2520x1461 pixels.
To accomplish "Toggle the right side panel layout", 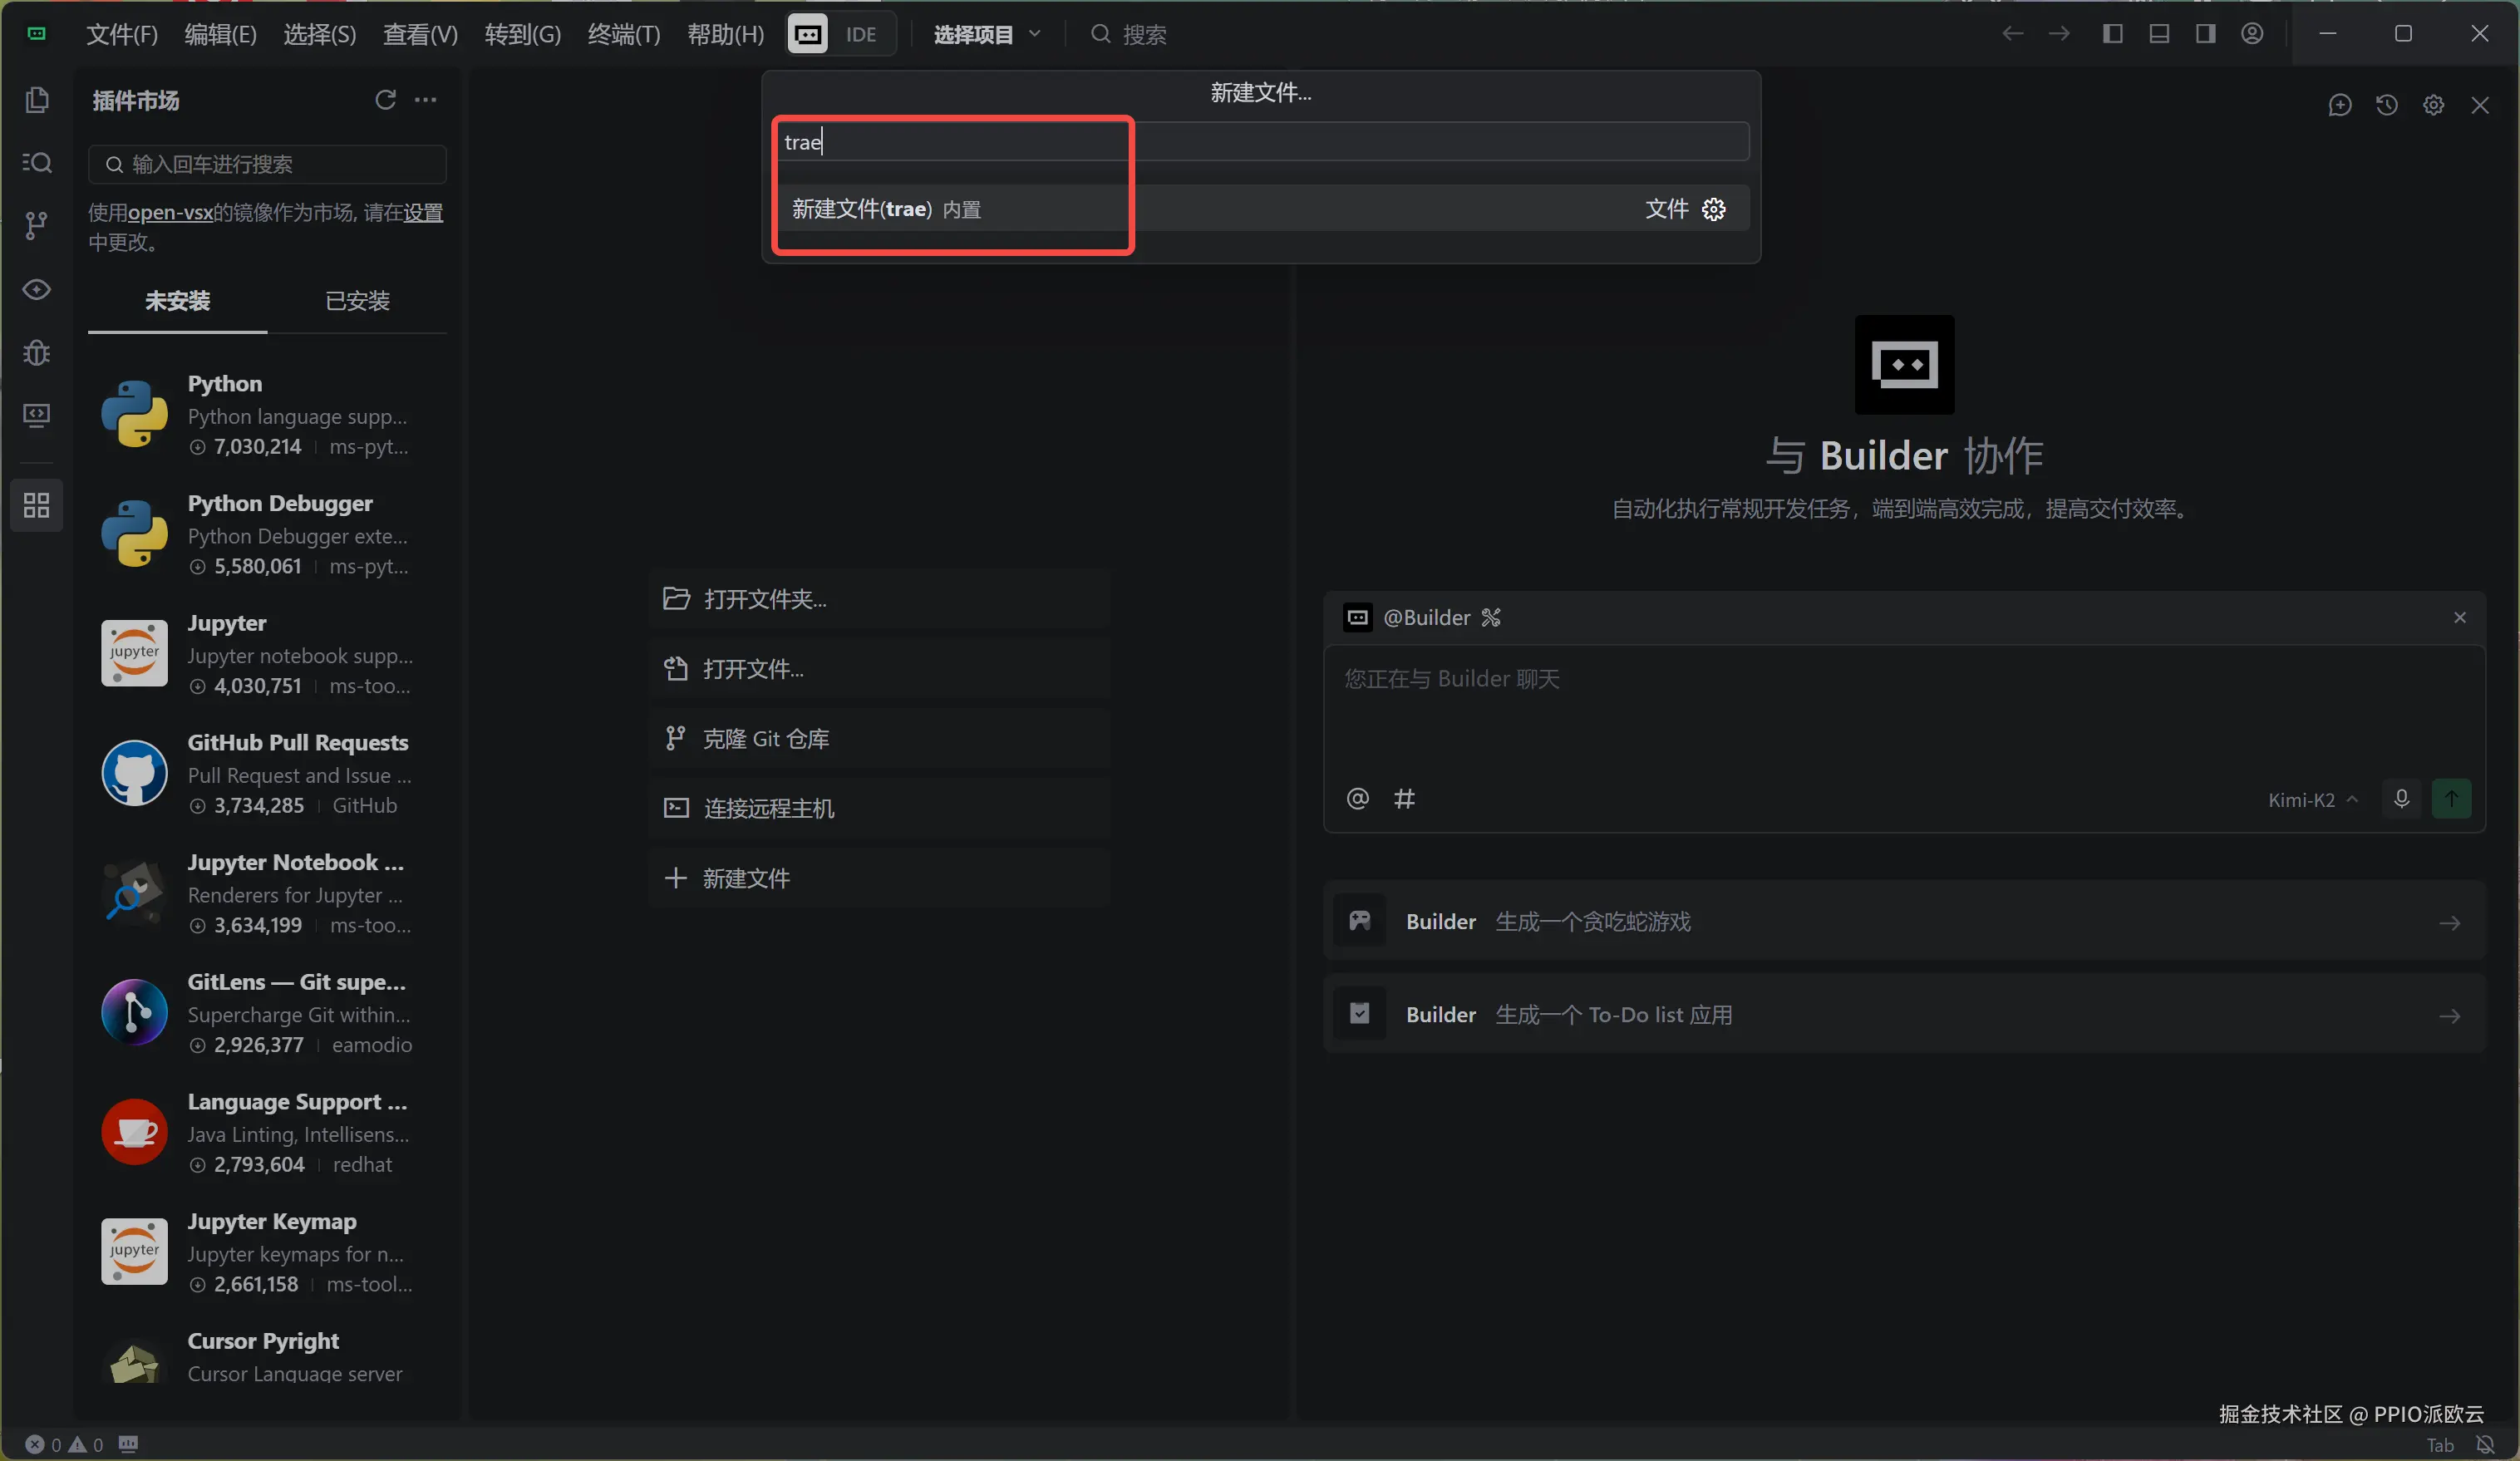I will click(2205, 34).
